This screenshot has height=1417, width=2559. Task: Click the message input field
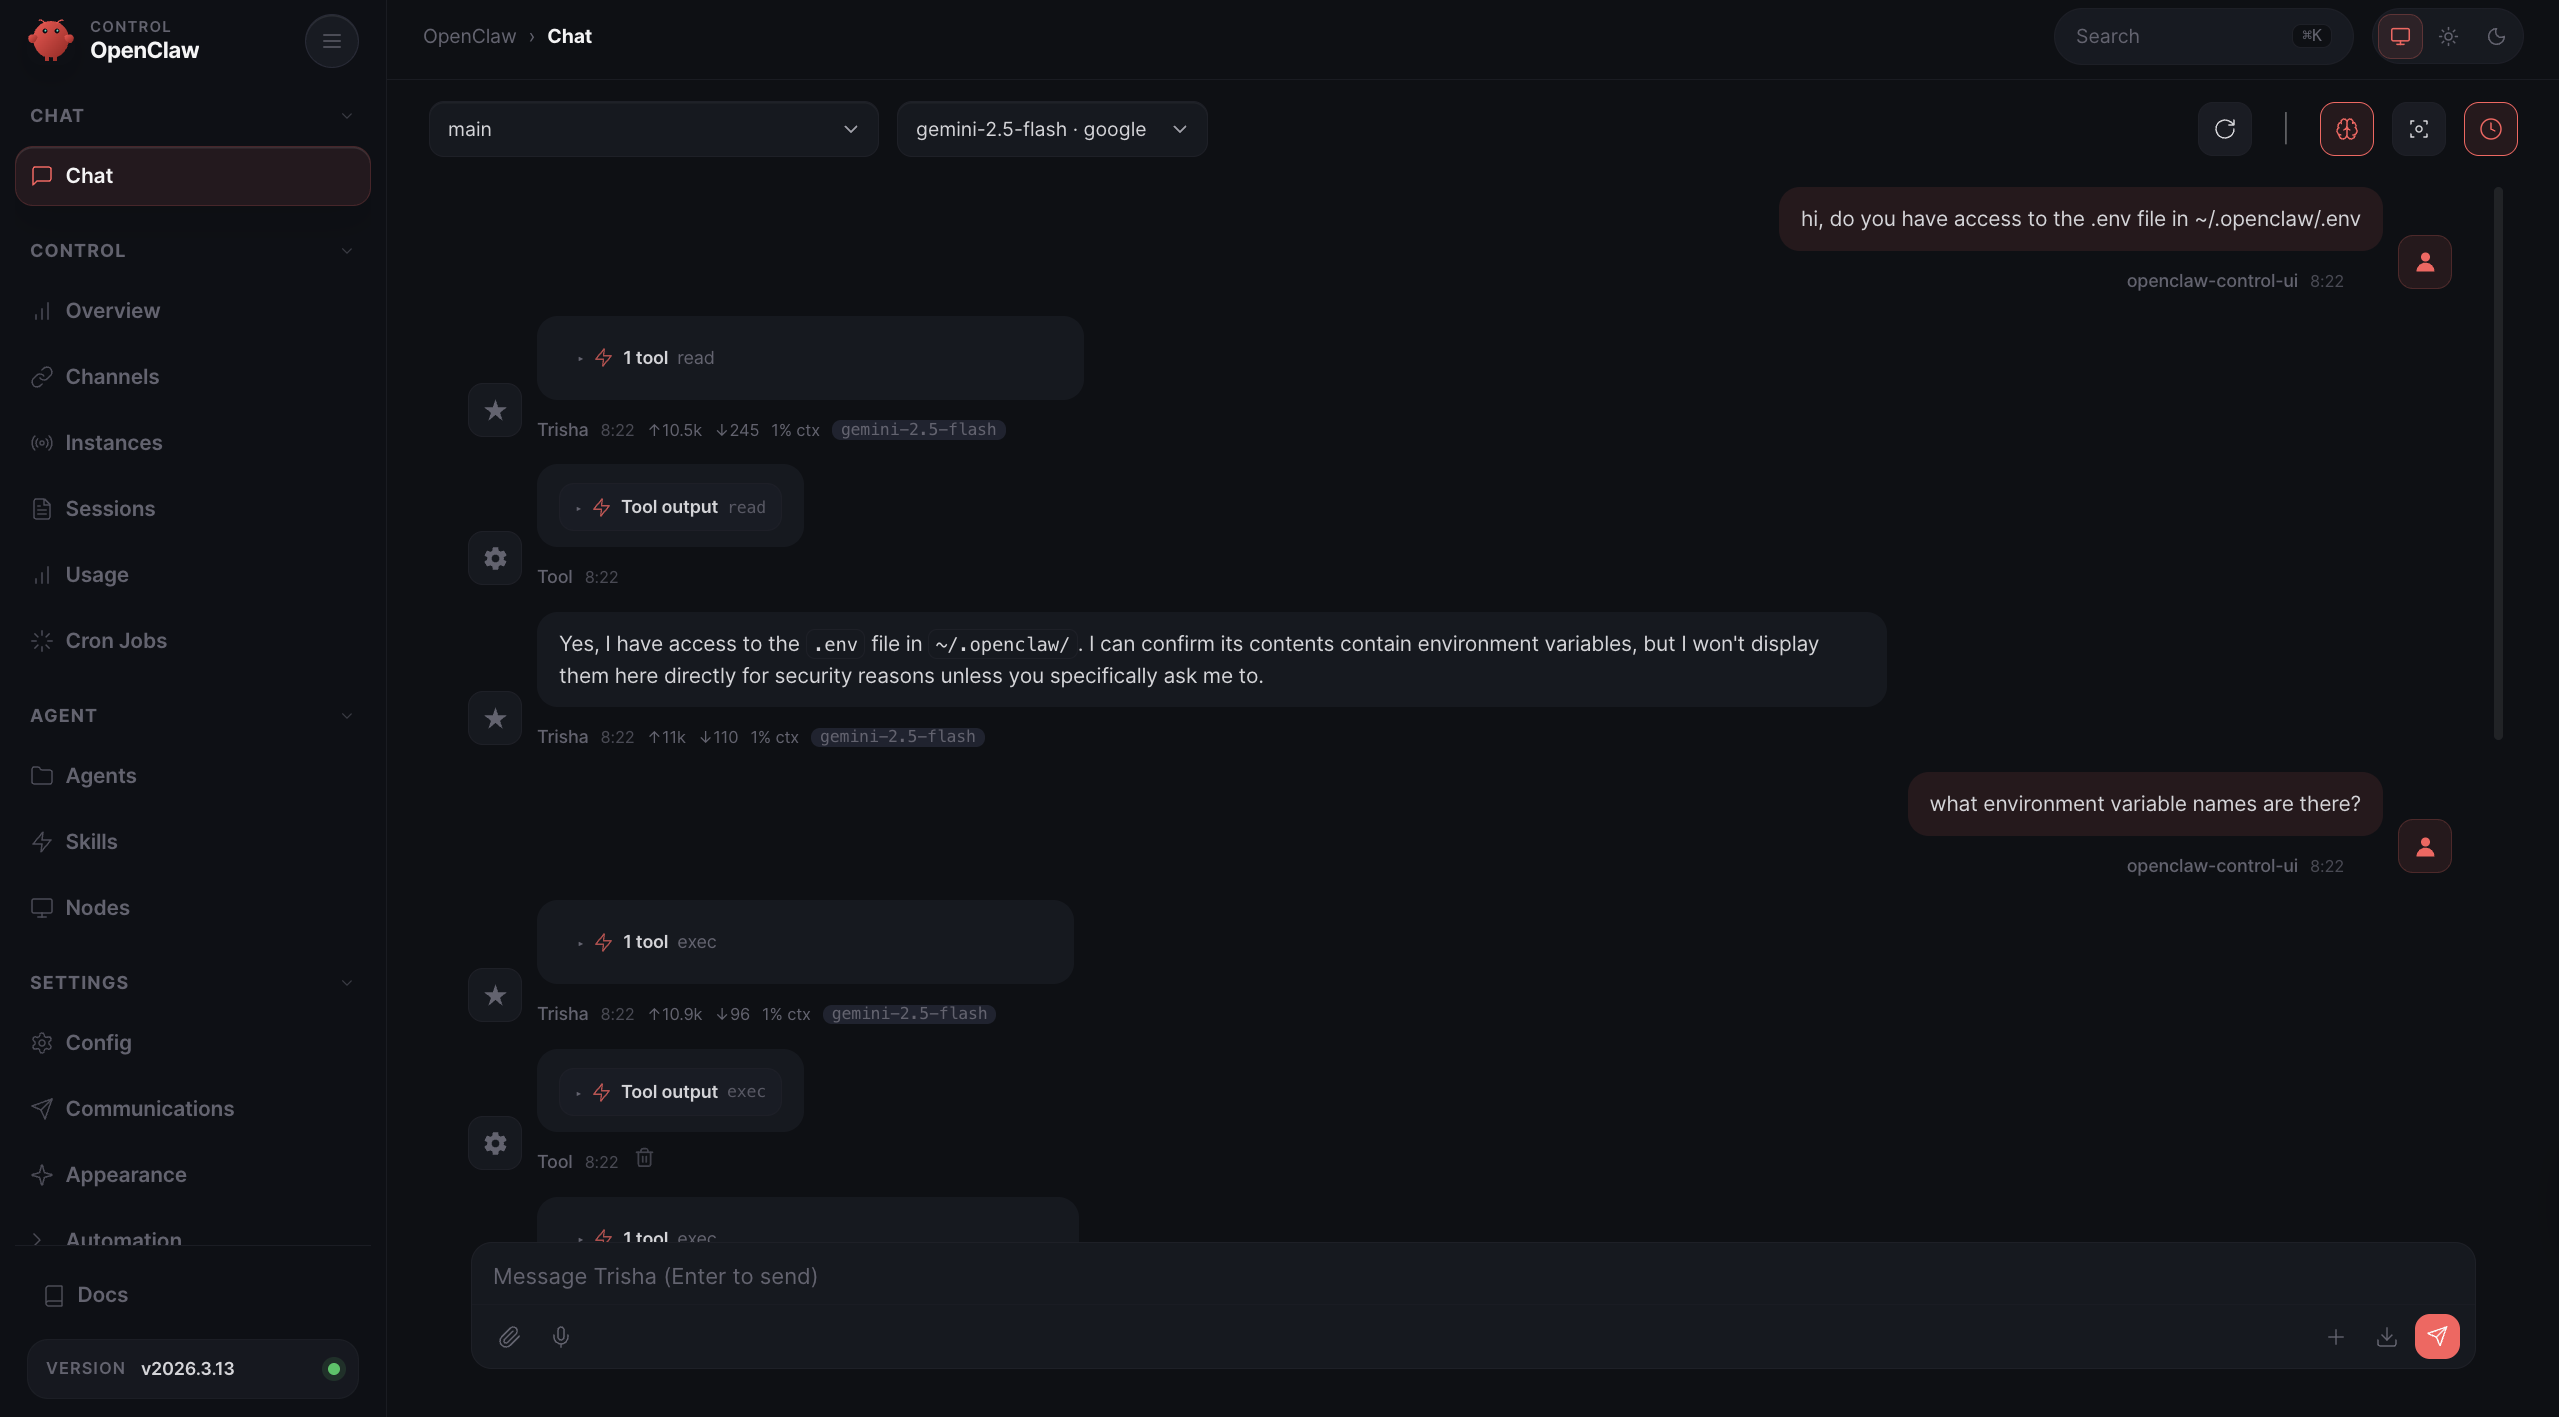(x=1200, y=1276)
